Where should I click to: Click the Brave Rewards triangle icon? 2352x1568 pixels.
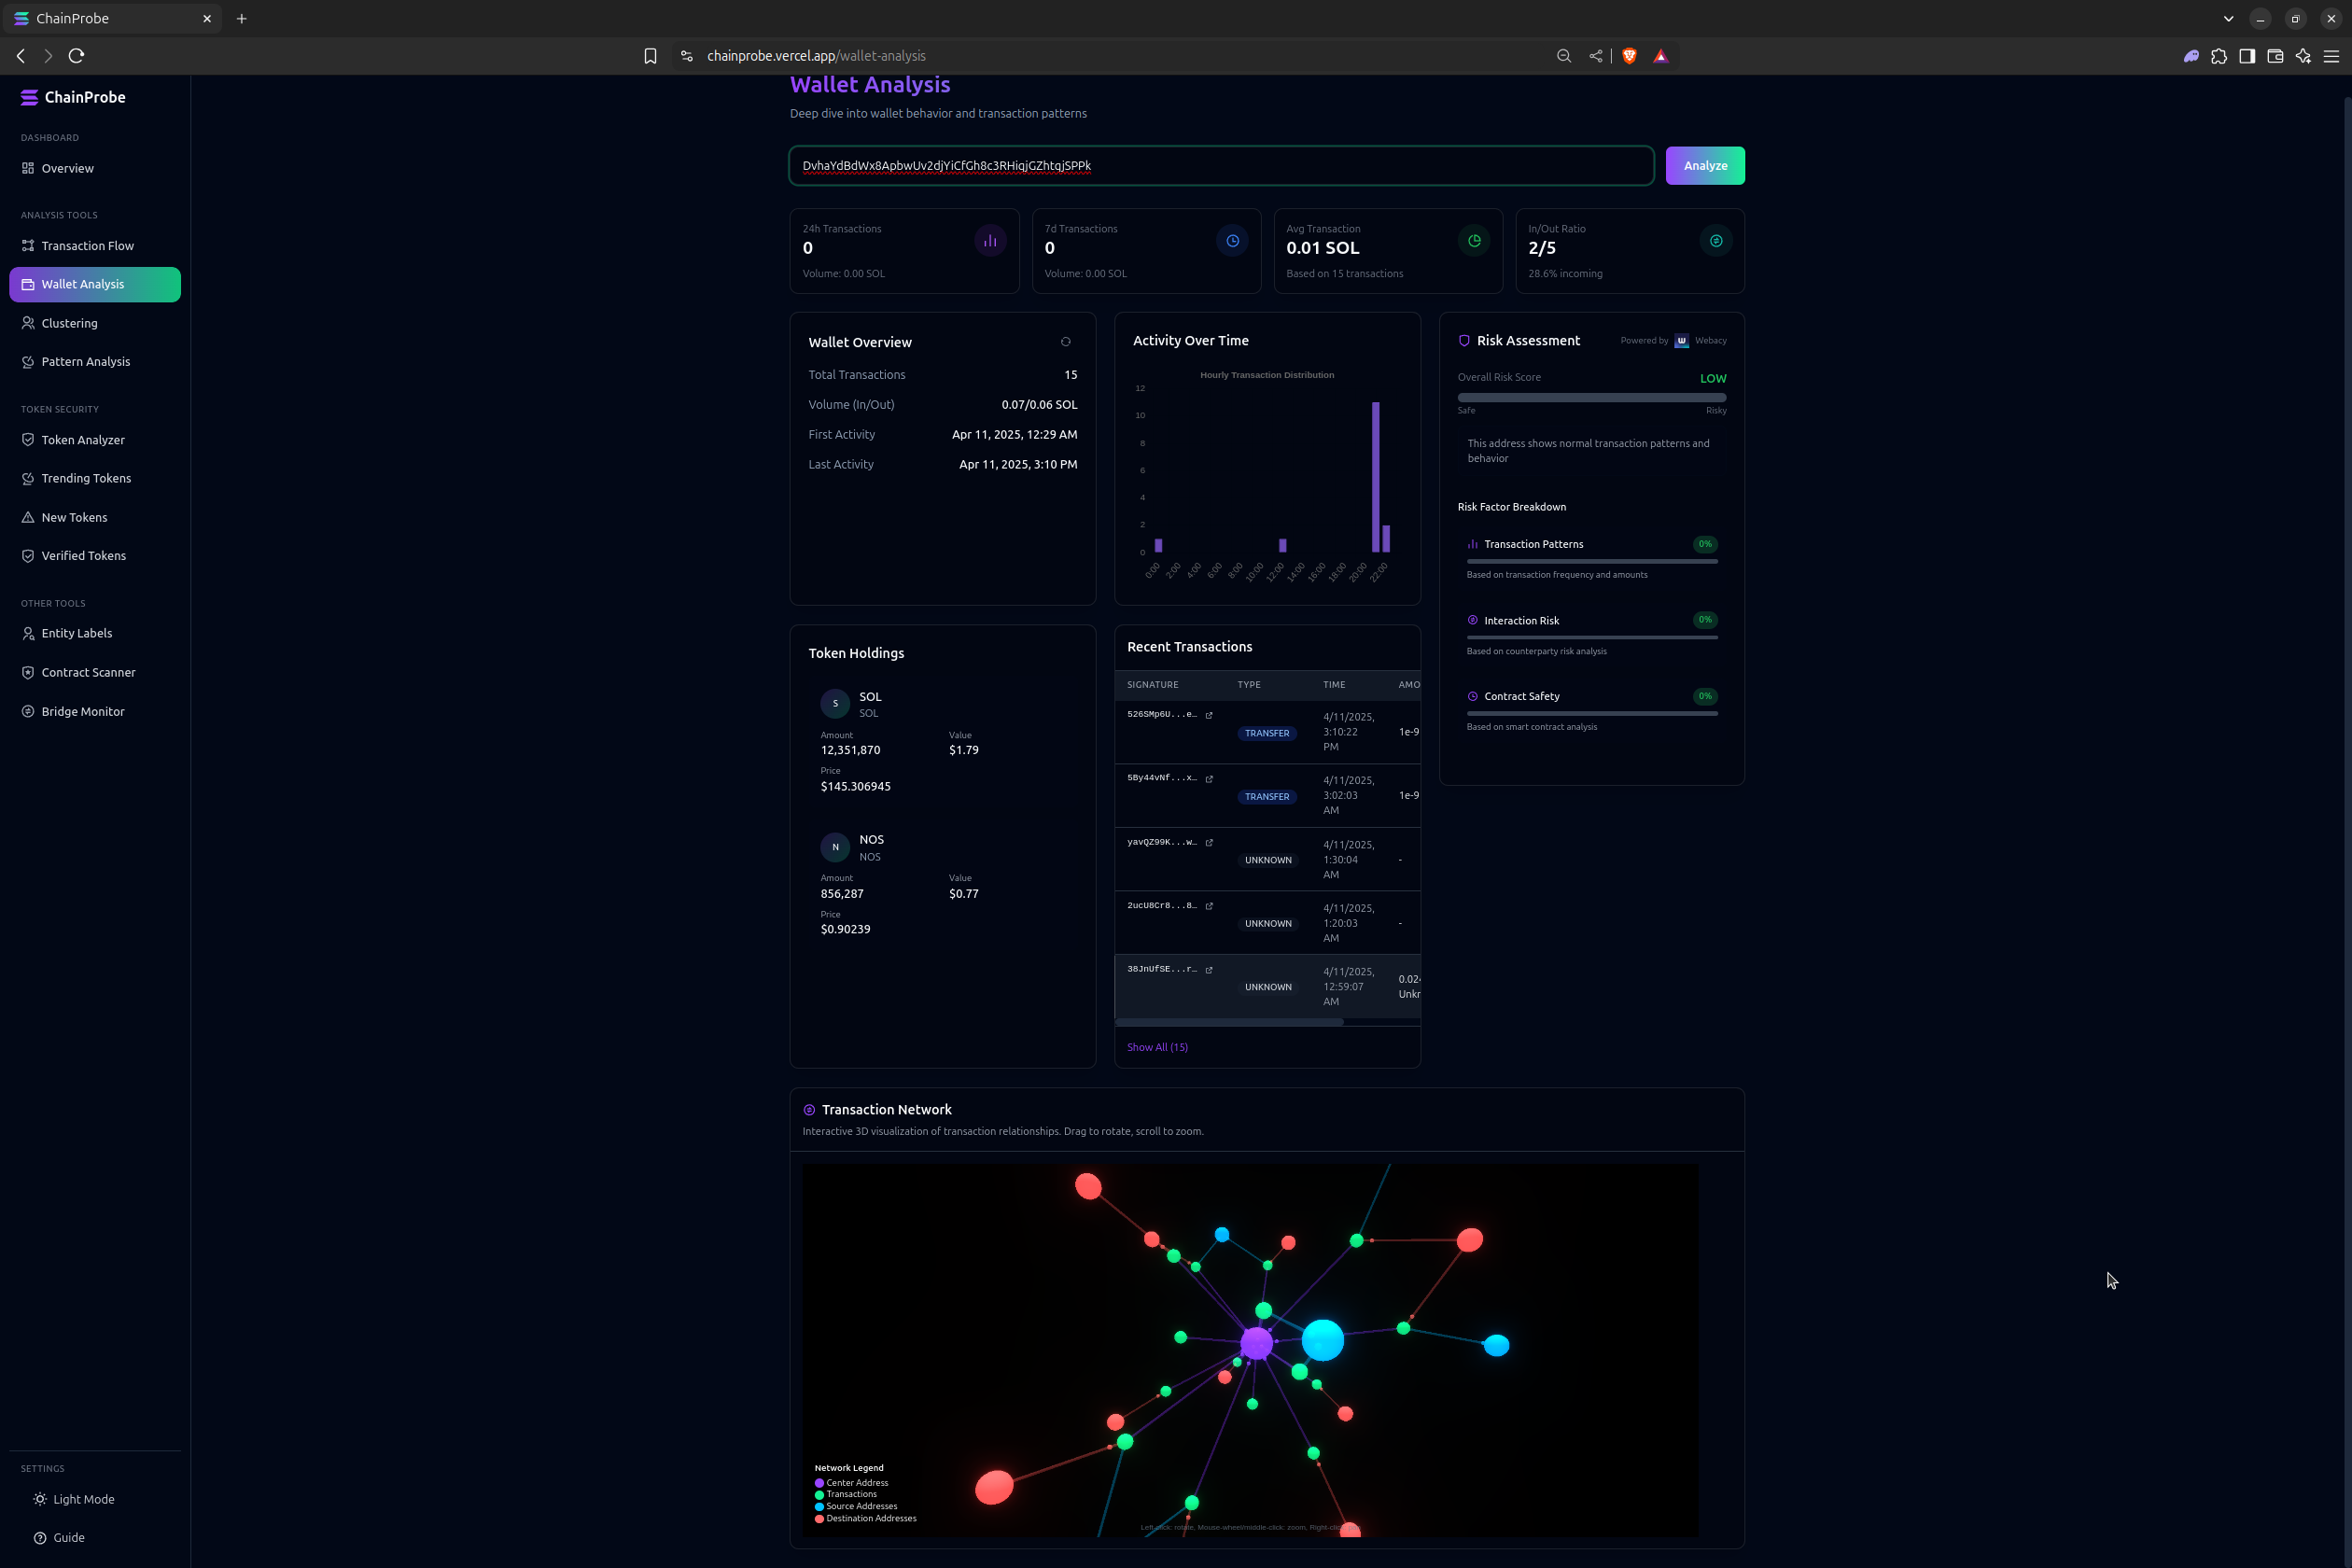[x=1661, y=56]
